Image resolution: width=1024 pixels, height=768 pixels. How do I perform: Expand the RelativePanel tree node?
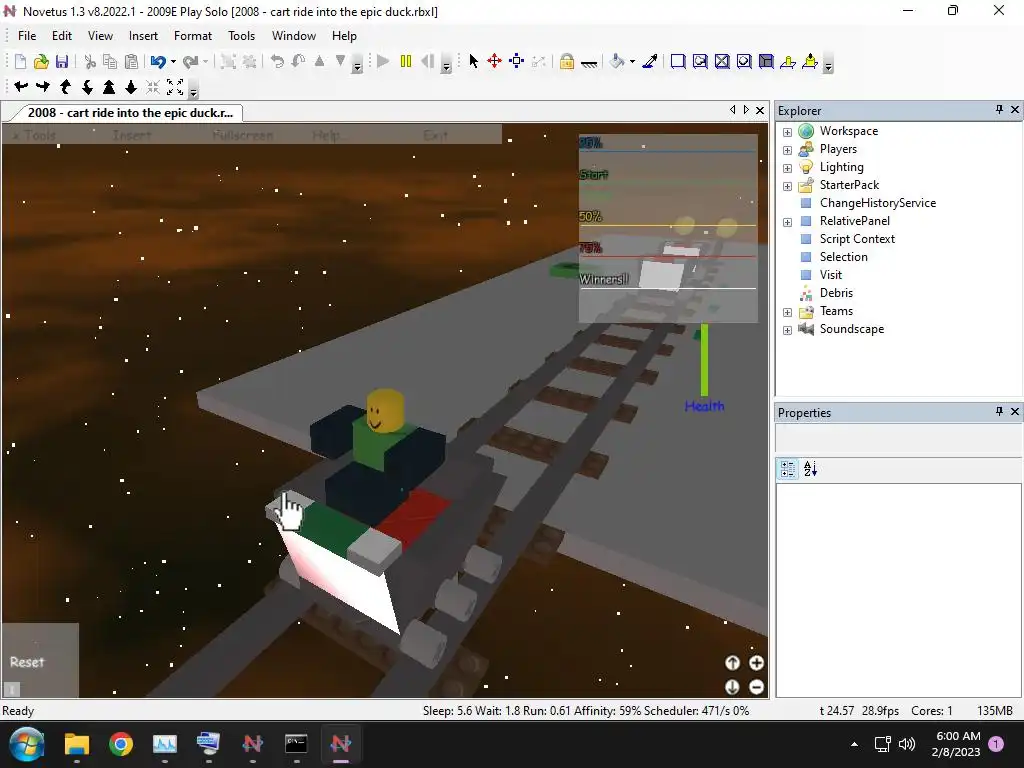click(x=788, y=222)
